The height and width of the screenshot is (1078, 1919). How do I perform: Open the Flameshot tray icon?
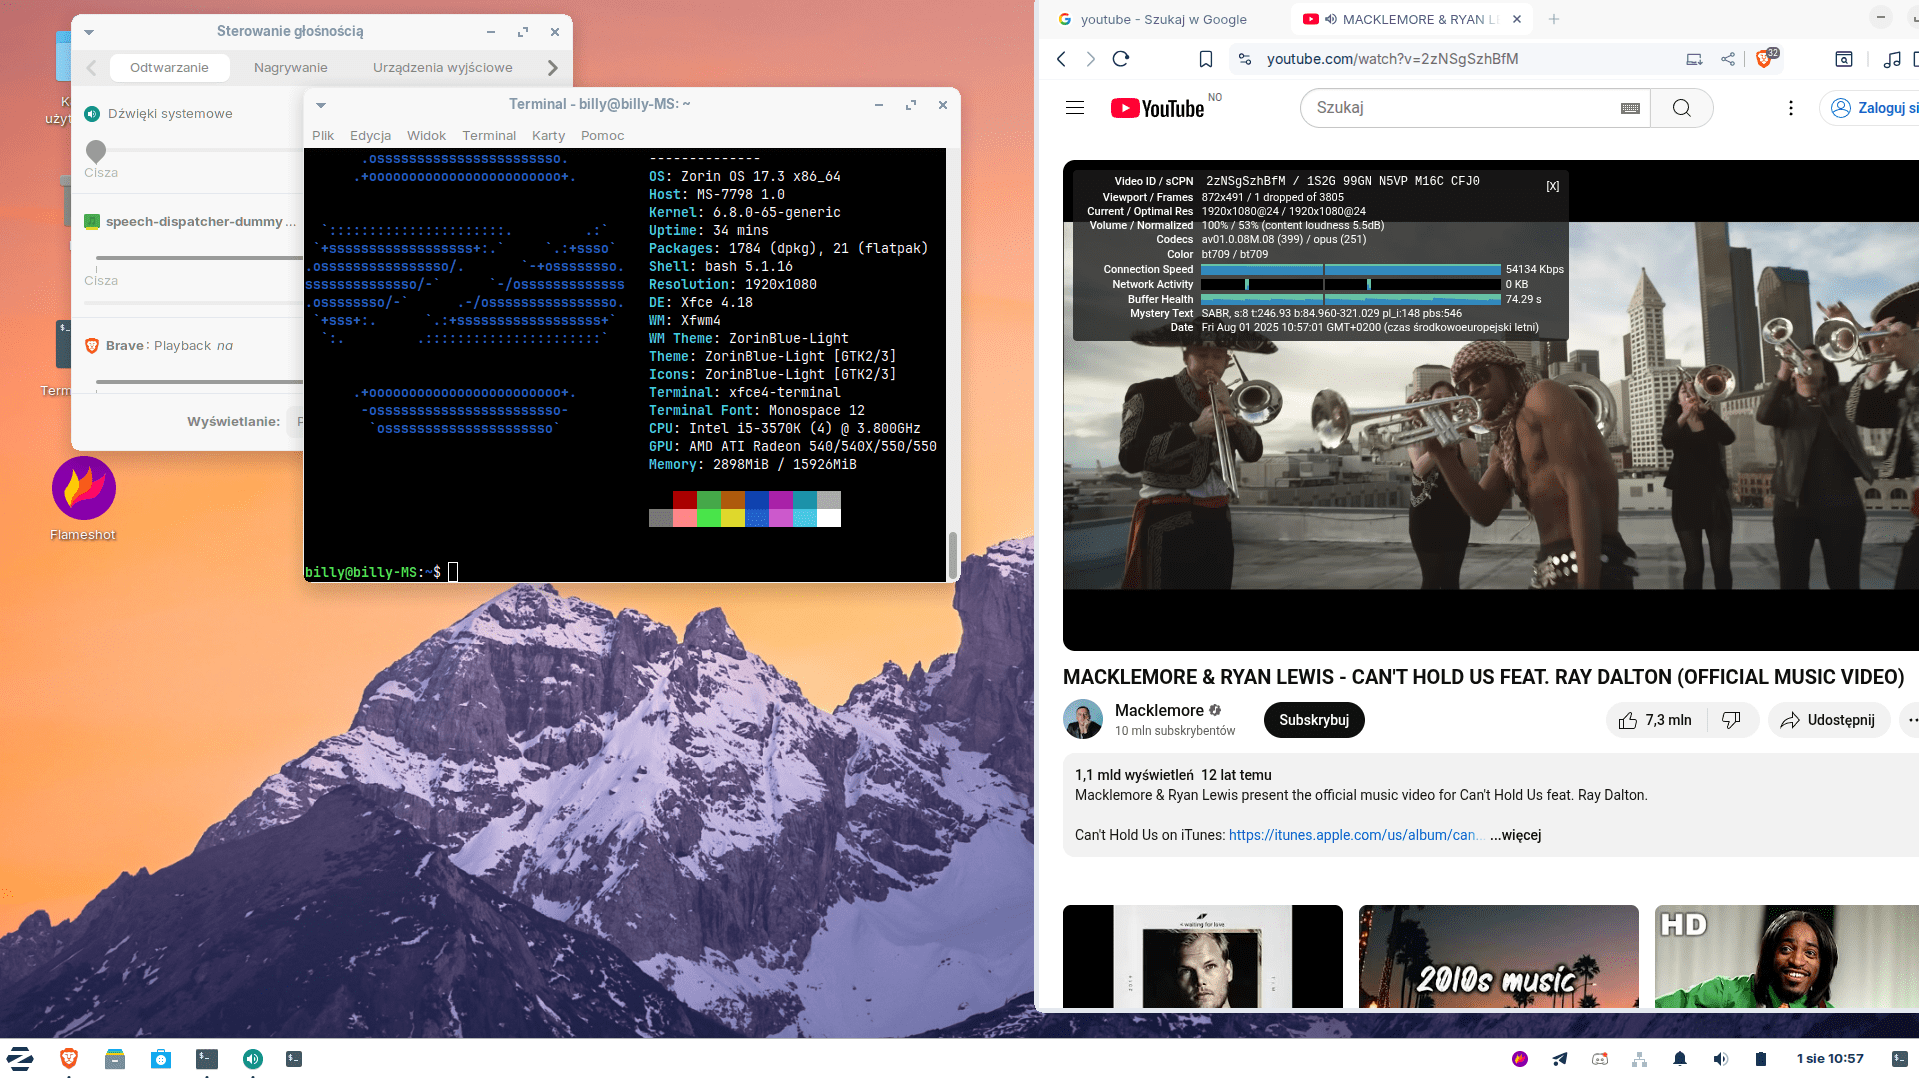pos(1520,1059)
